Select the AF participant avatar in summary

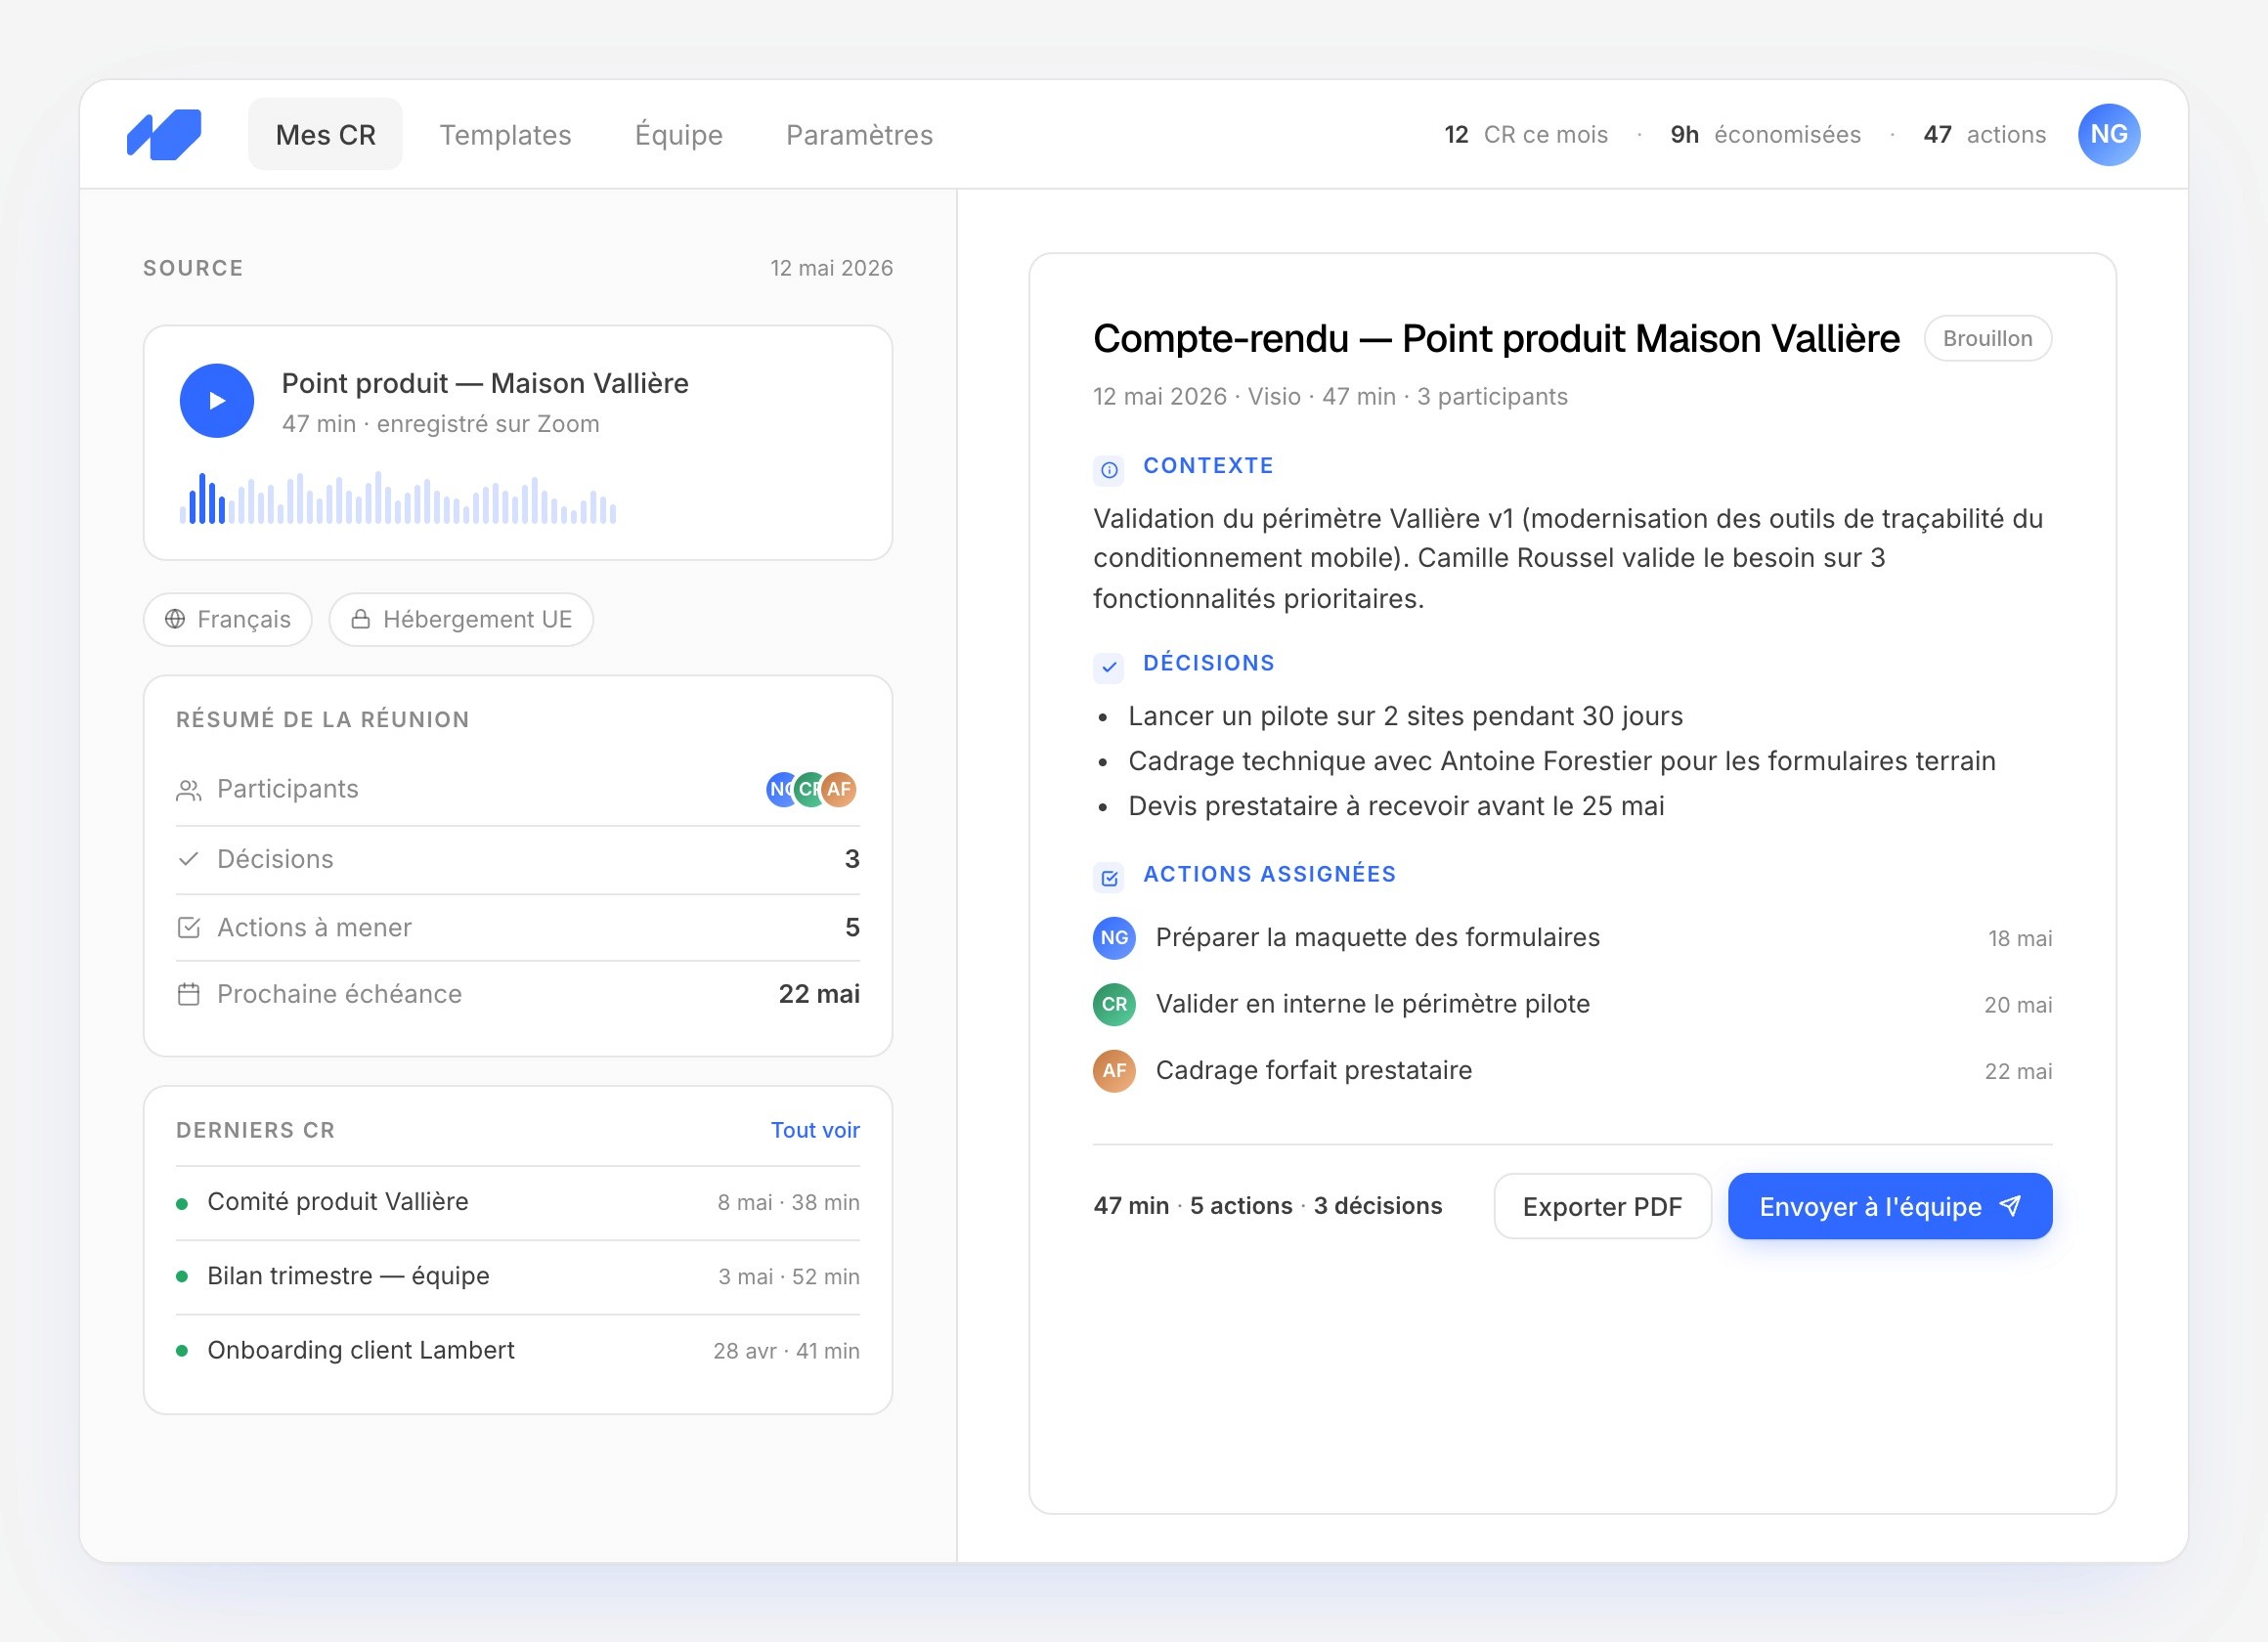839,789
